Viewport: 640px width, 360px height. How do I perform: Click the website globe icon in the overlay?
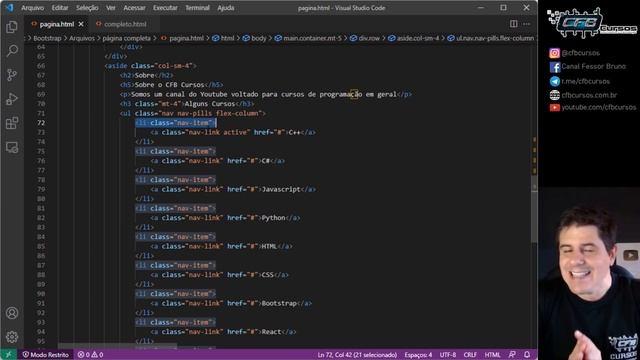click(554, 95)
